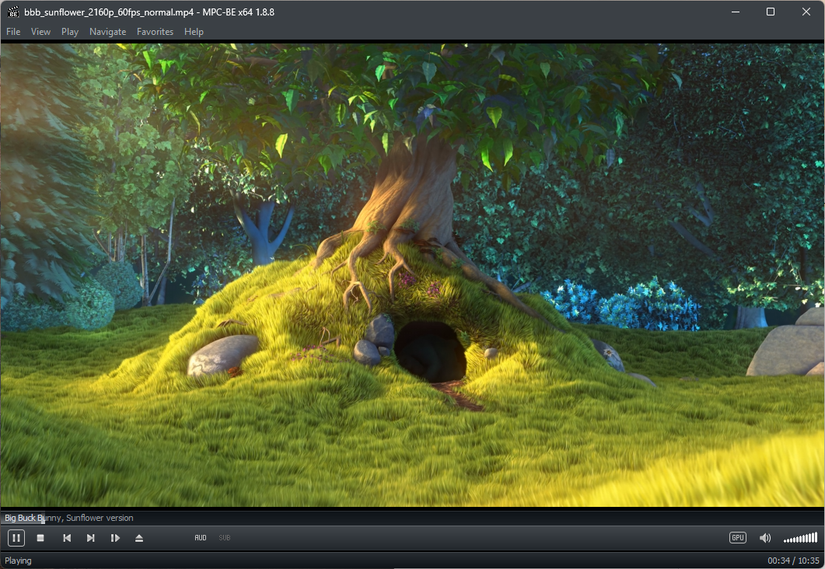Open the Favorites menu
The width and height of the screenshot is (825, 569).
155,32
